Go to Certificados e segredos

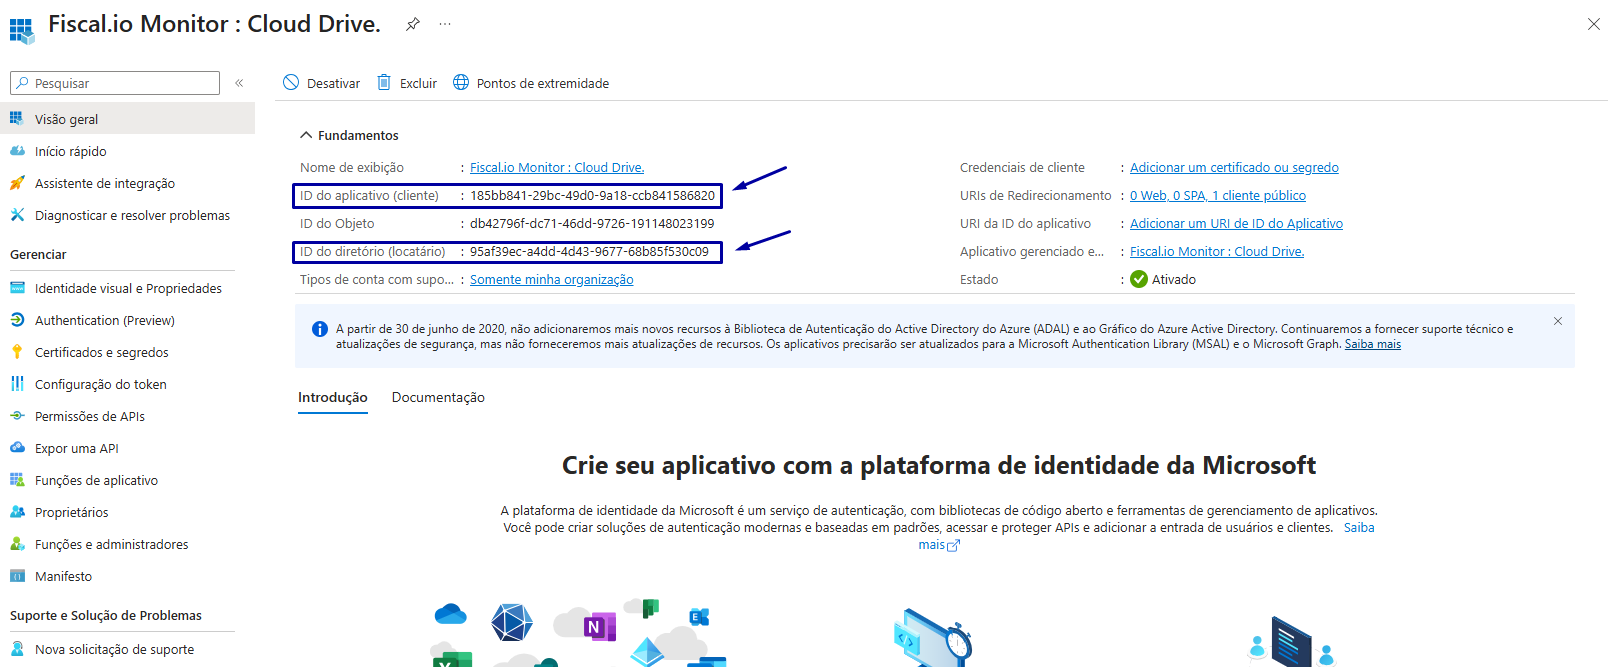tap(127, 352)
